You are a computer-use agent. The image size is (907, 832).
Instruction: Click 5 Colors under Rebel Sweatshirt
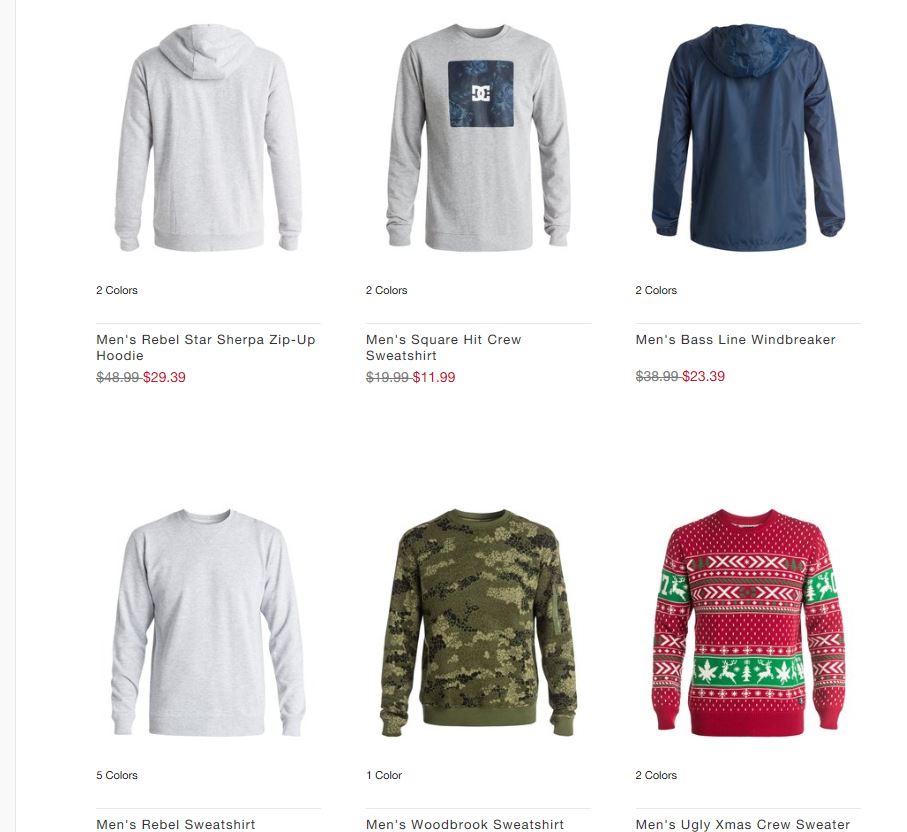(117, 775)
